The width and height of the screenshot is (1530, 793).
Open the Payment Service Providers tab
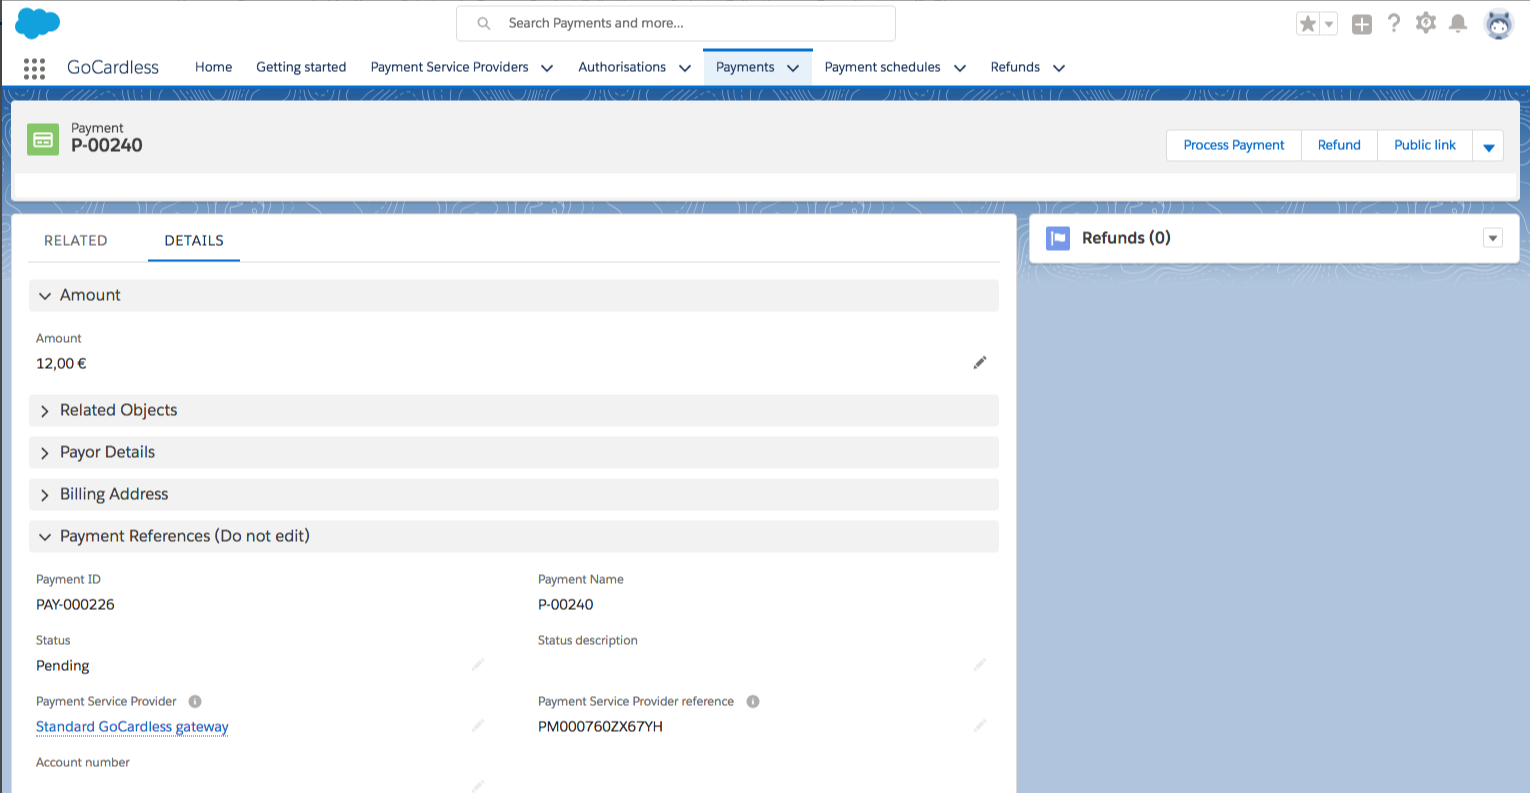[x=450, y=67]
